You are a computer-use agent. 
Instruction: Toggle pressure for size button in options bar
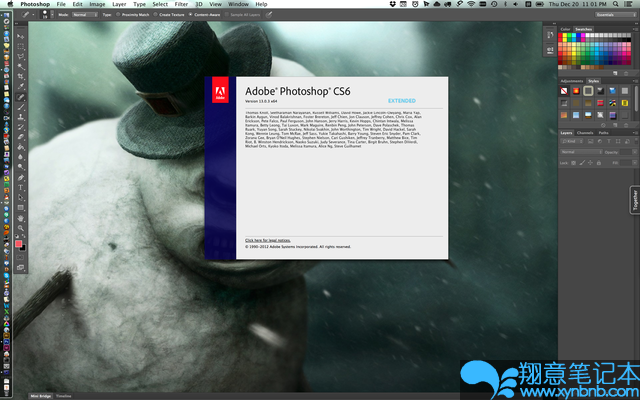[x=268, y=14]
